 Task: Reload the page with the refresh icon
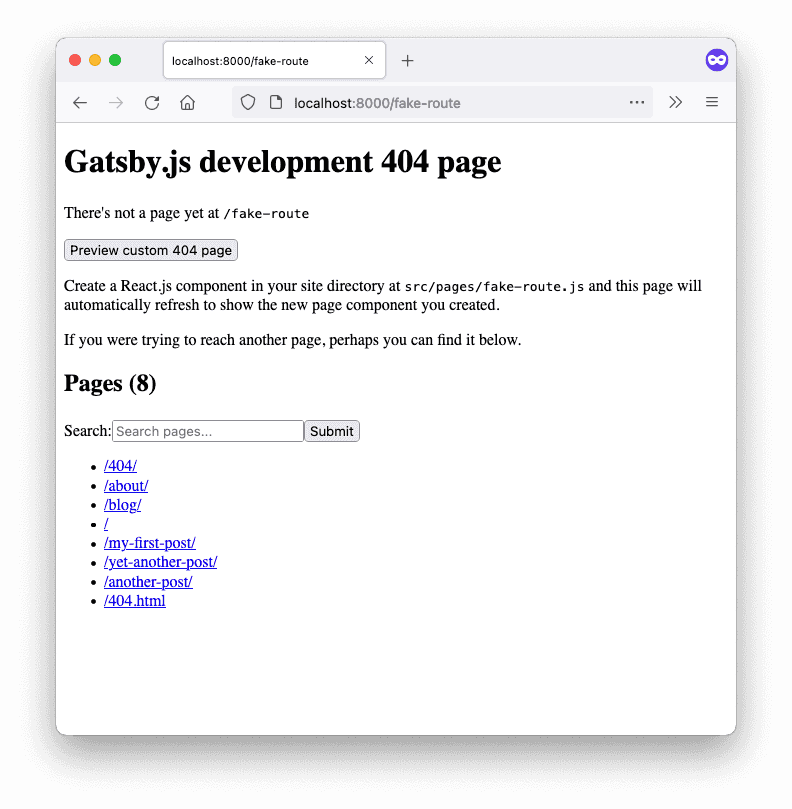click(x=152, y=102)
